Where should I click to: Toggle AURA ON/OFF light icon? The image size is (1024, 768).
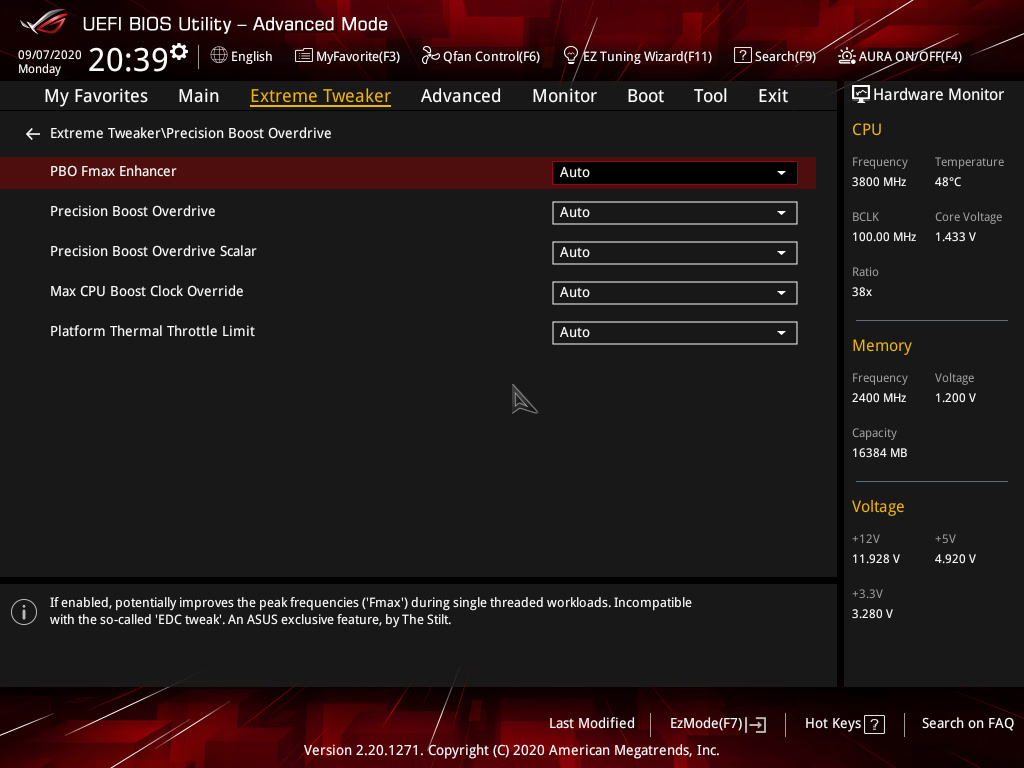(846, 56)
